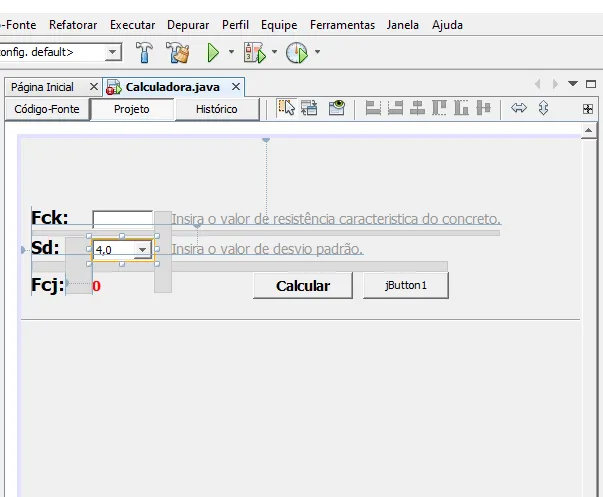The image size is (603, 497).
Task: Select the Fcj: label
Action: (48, 285)
